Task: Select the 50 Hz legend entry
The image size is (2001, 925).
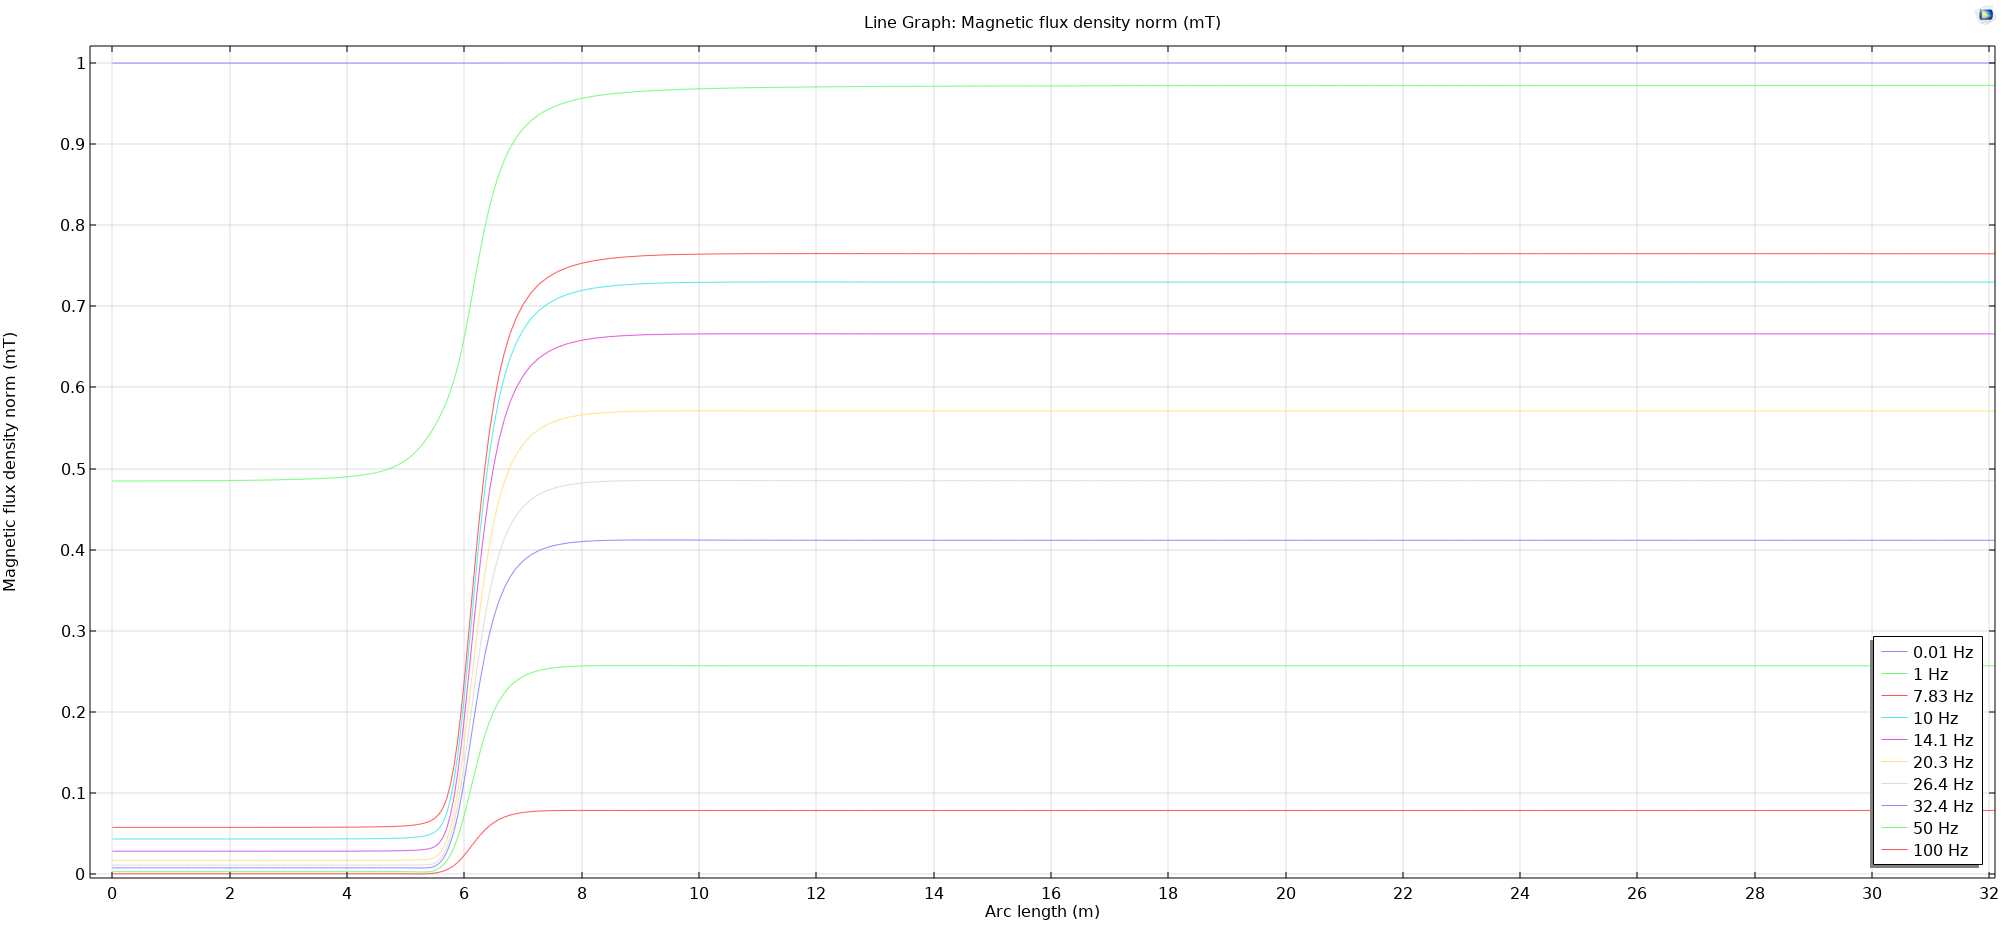Action: 1935,828
